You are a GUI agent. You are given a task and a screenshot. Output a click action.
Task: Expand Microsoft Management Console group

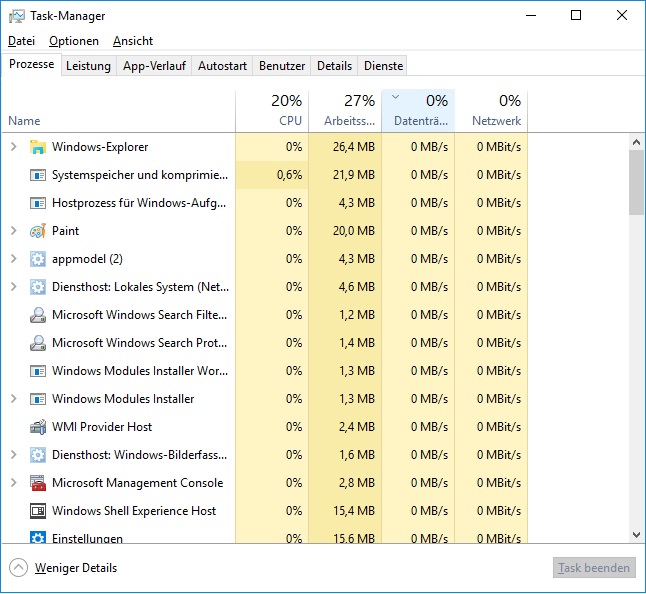pos(14,483)
